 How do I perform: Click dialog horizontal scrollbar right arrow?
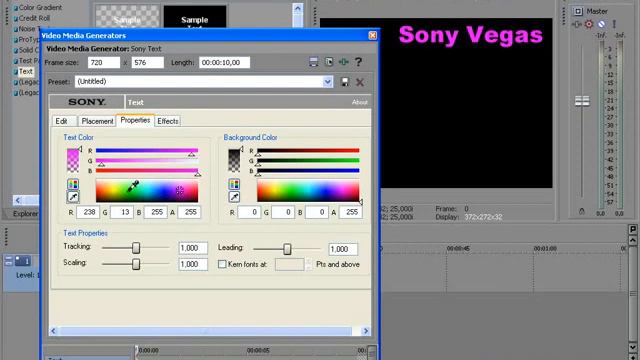point(366,331)
